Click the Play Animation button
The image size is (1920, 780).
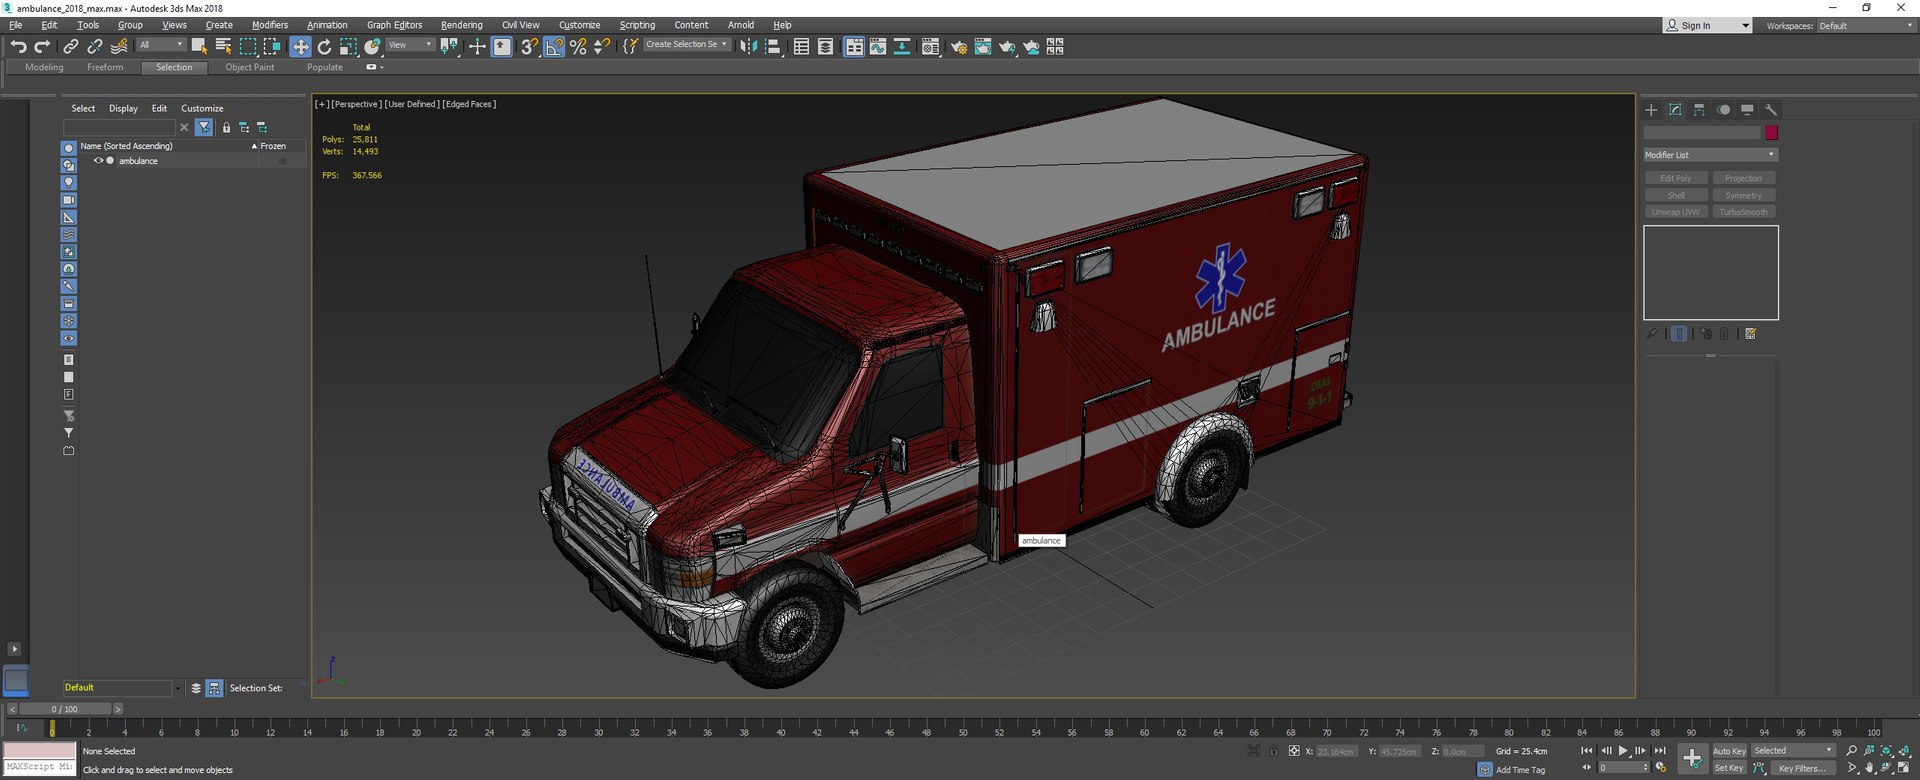pos(1623,751)
